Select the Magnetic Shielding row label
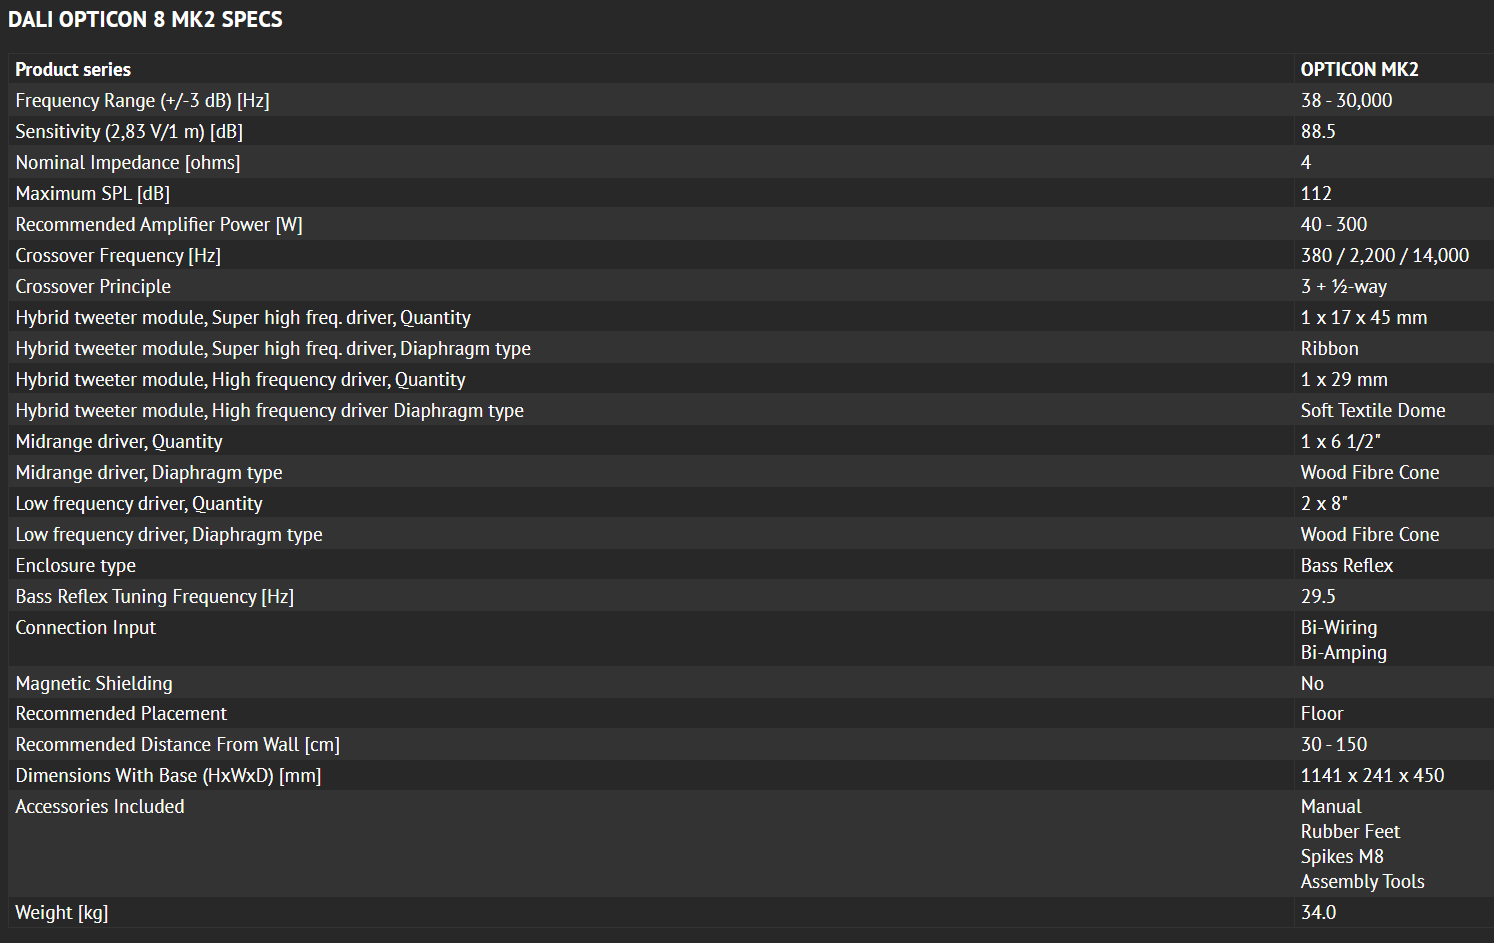1494x943 pixels. tap(94, 683)
